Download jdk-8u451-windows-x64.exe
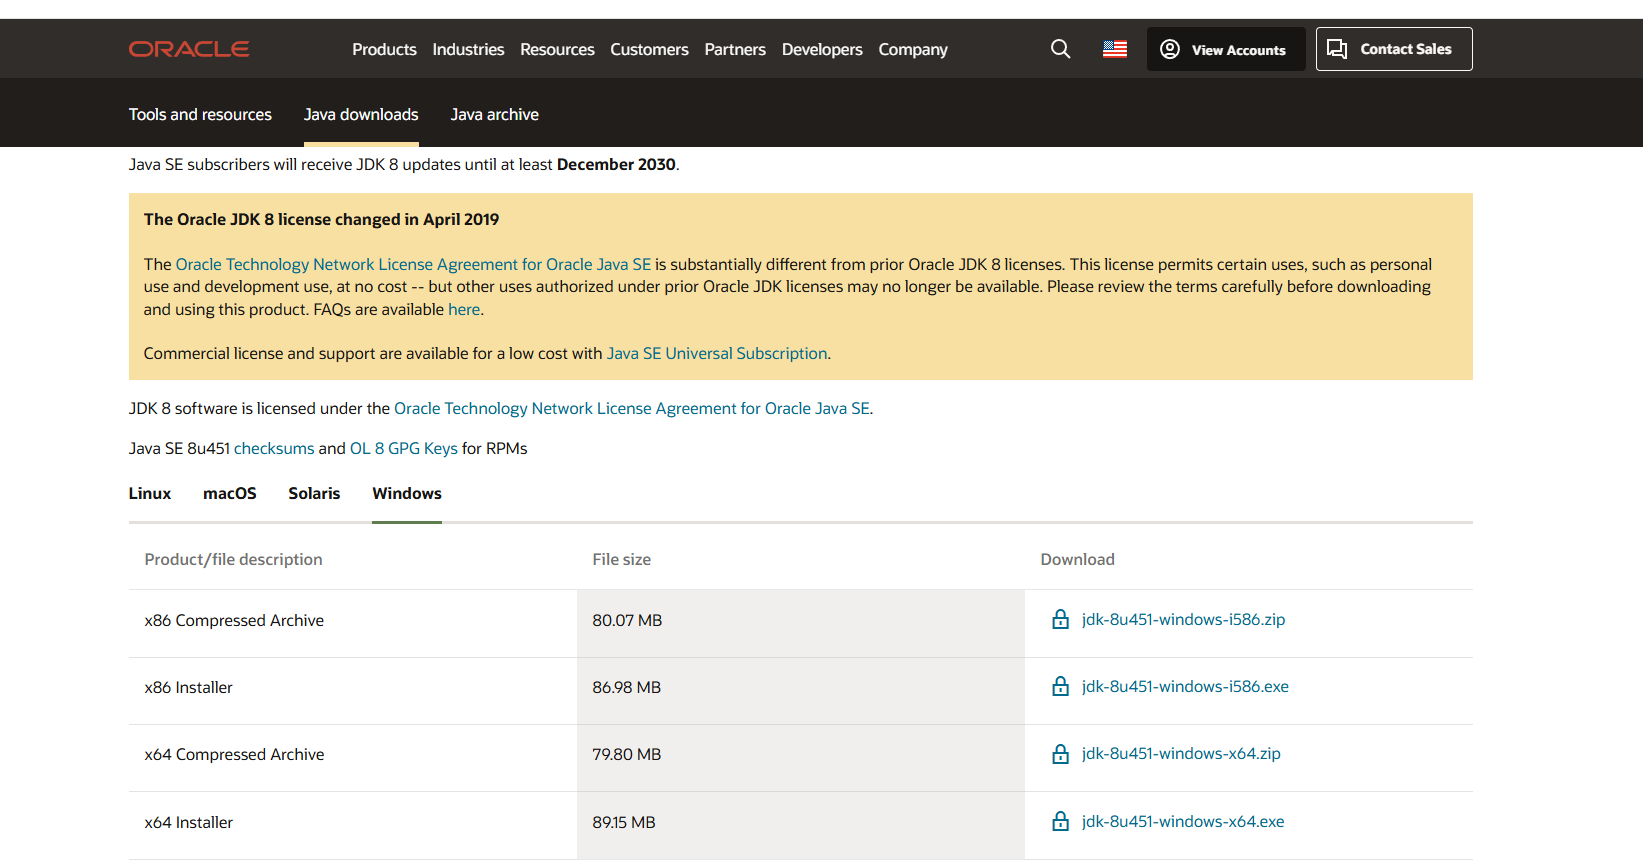The width and height of the screenshot is (1643, 864). pyautogui.click(x=1183, y=821)
